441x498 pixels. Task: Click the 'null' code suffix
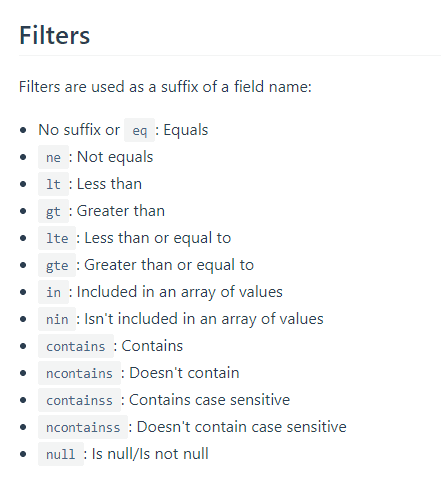(61, 454)
